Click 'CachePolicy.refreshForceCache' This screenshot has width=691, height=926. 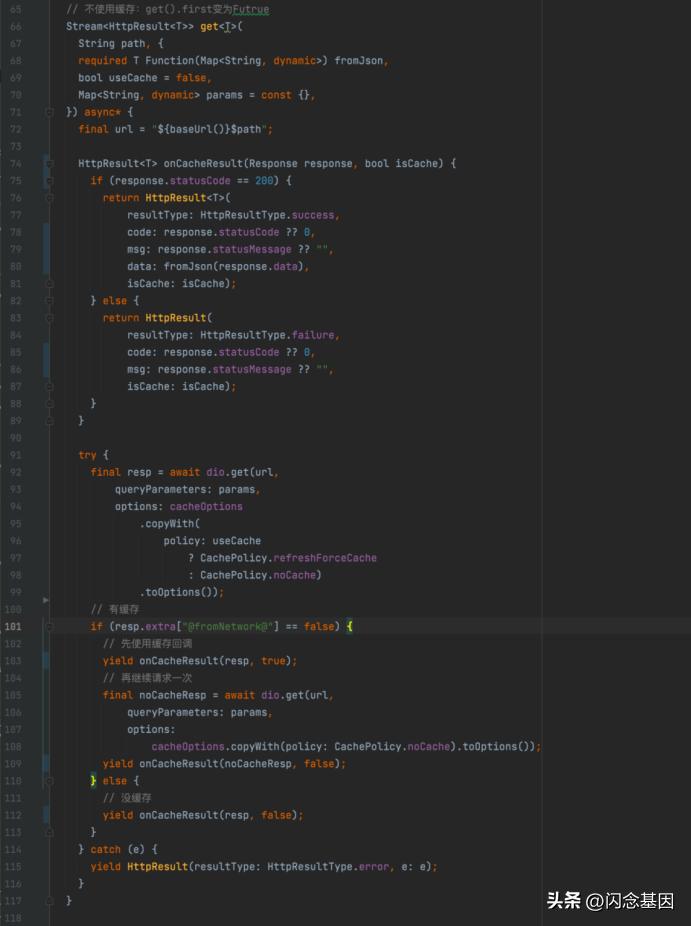click(288, 558)
